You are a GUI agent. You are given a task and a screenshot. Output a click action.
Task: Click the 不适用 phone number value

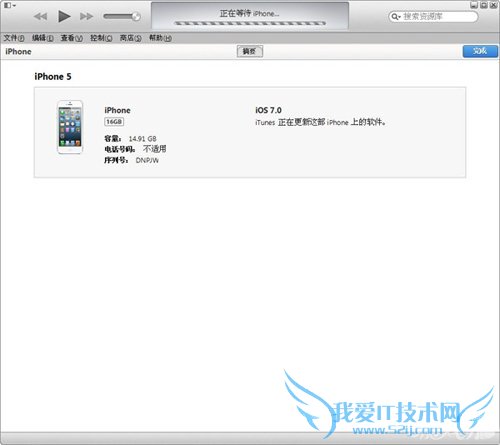[x=155, y=149]
